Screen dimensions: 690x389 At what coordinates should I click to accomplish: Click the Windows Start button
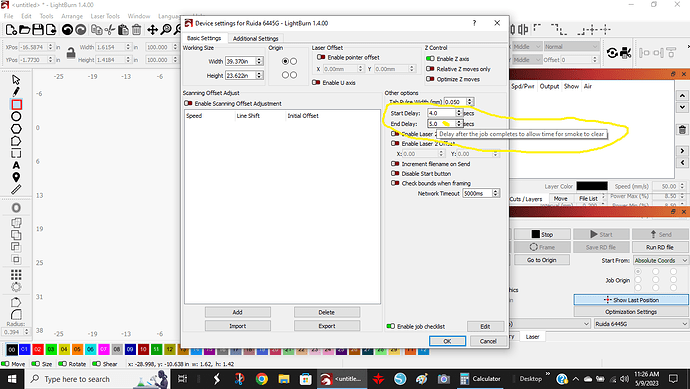[12, 379]
